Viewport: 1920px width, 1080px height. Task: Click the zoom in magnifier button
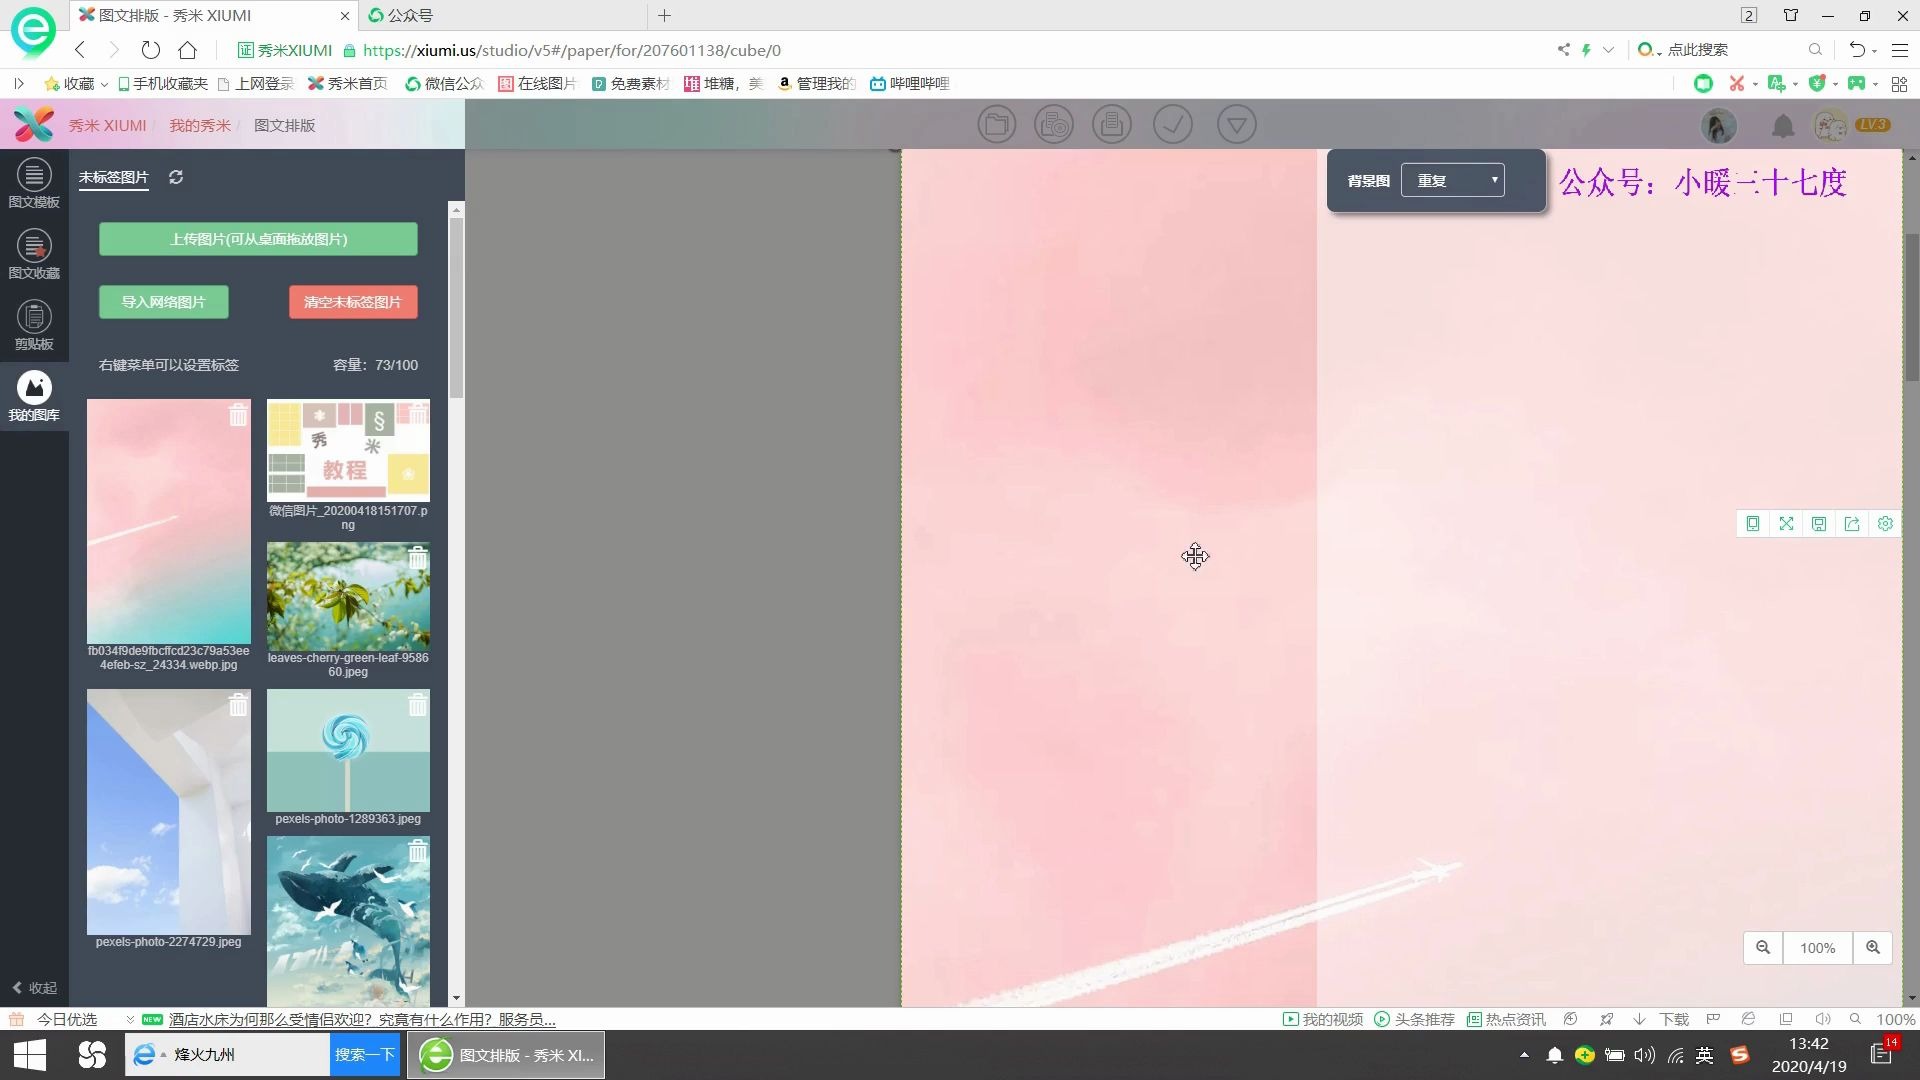1873,948
